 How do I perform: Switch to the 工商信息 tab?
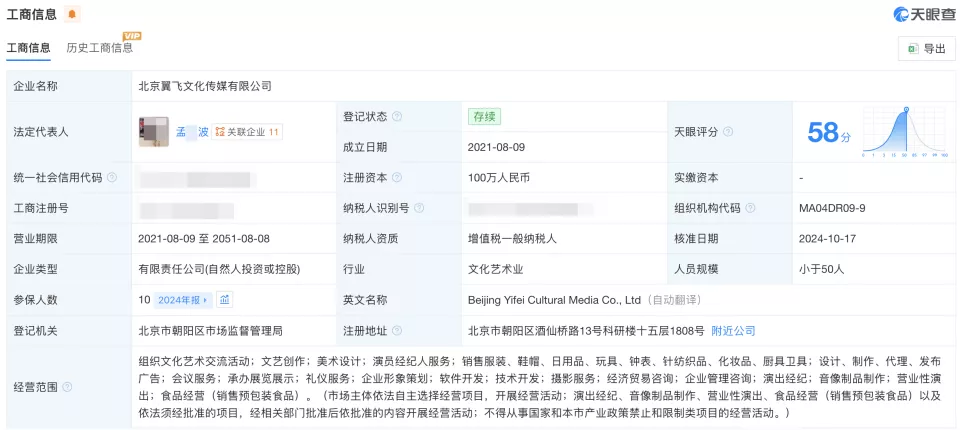coord(28,48)
